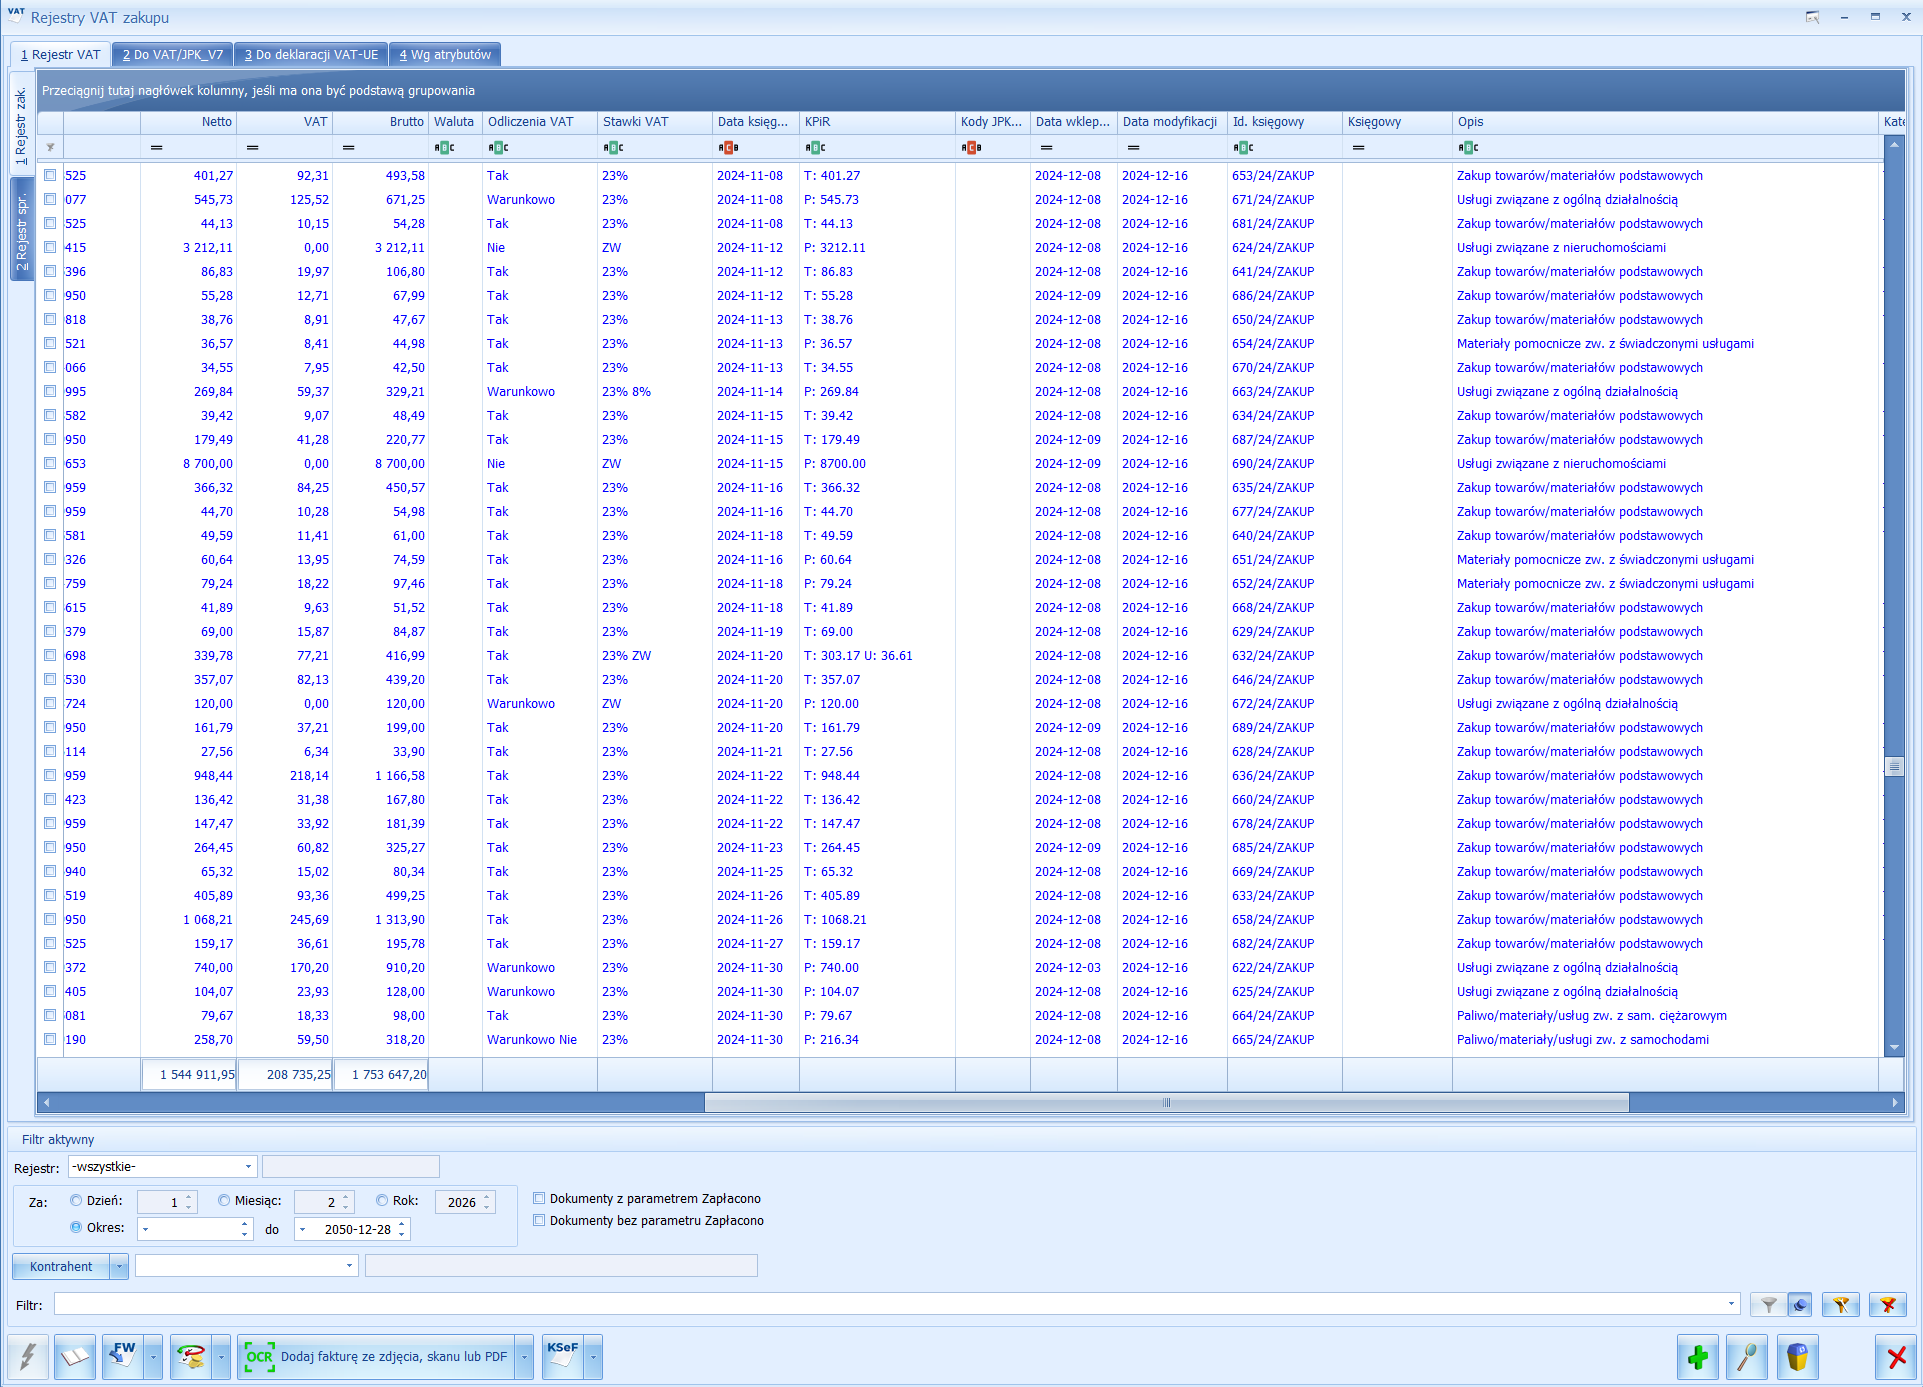This screenshot has height=1387, width=1923.
Task: Check the row checkbox for entry 415
Action: 50,247
